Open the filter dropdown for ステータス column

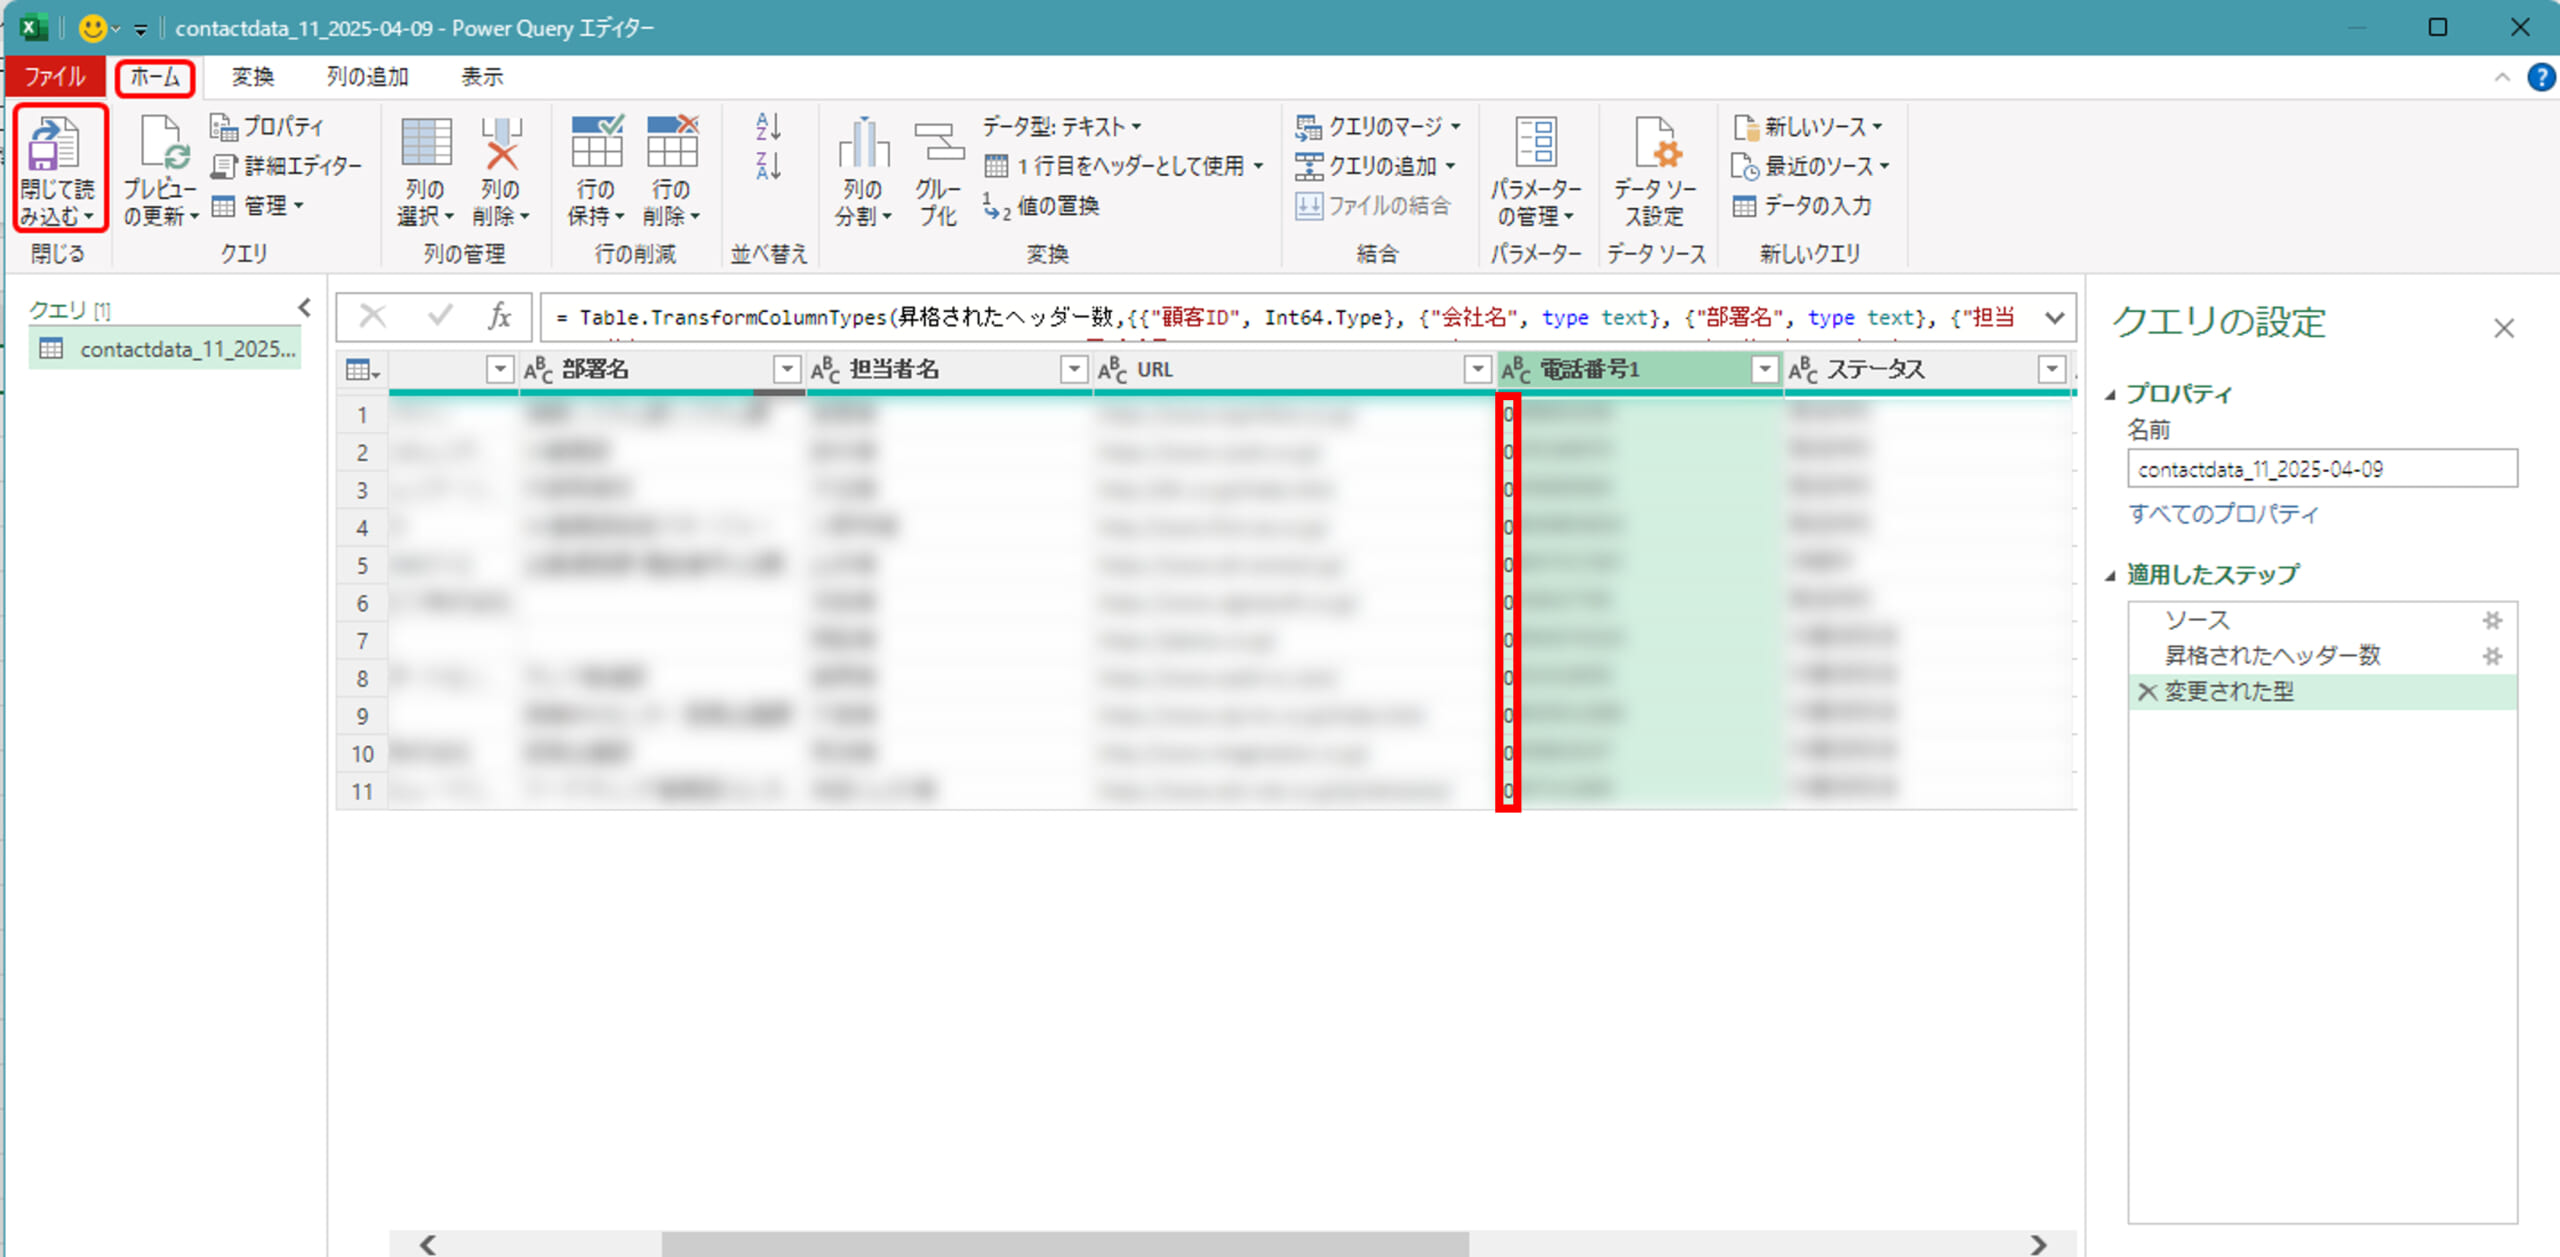click(x=2052, y=370)
